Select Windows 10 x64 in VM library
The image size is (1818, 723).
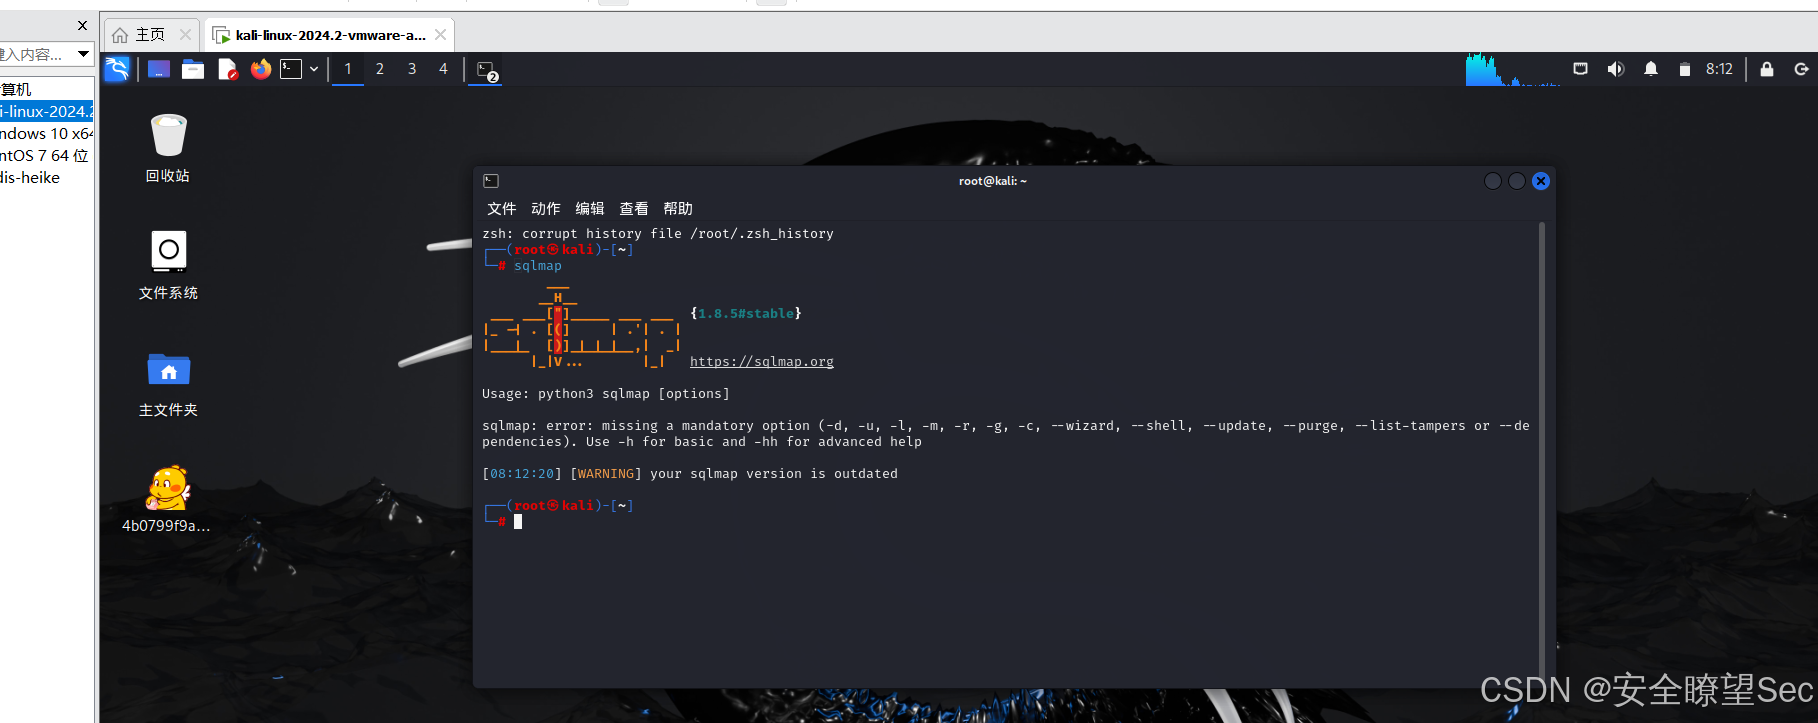(x=46, y=133)
